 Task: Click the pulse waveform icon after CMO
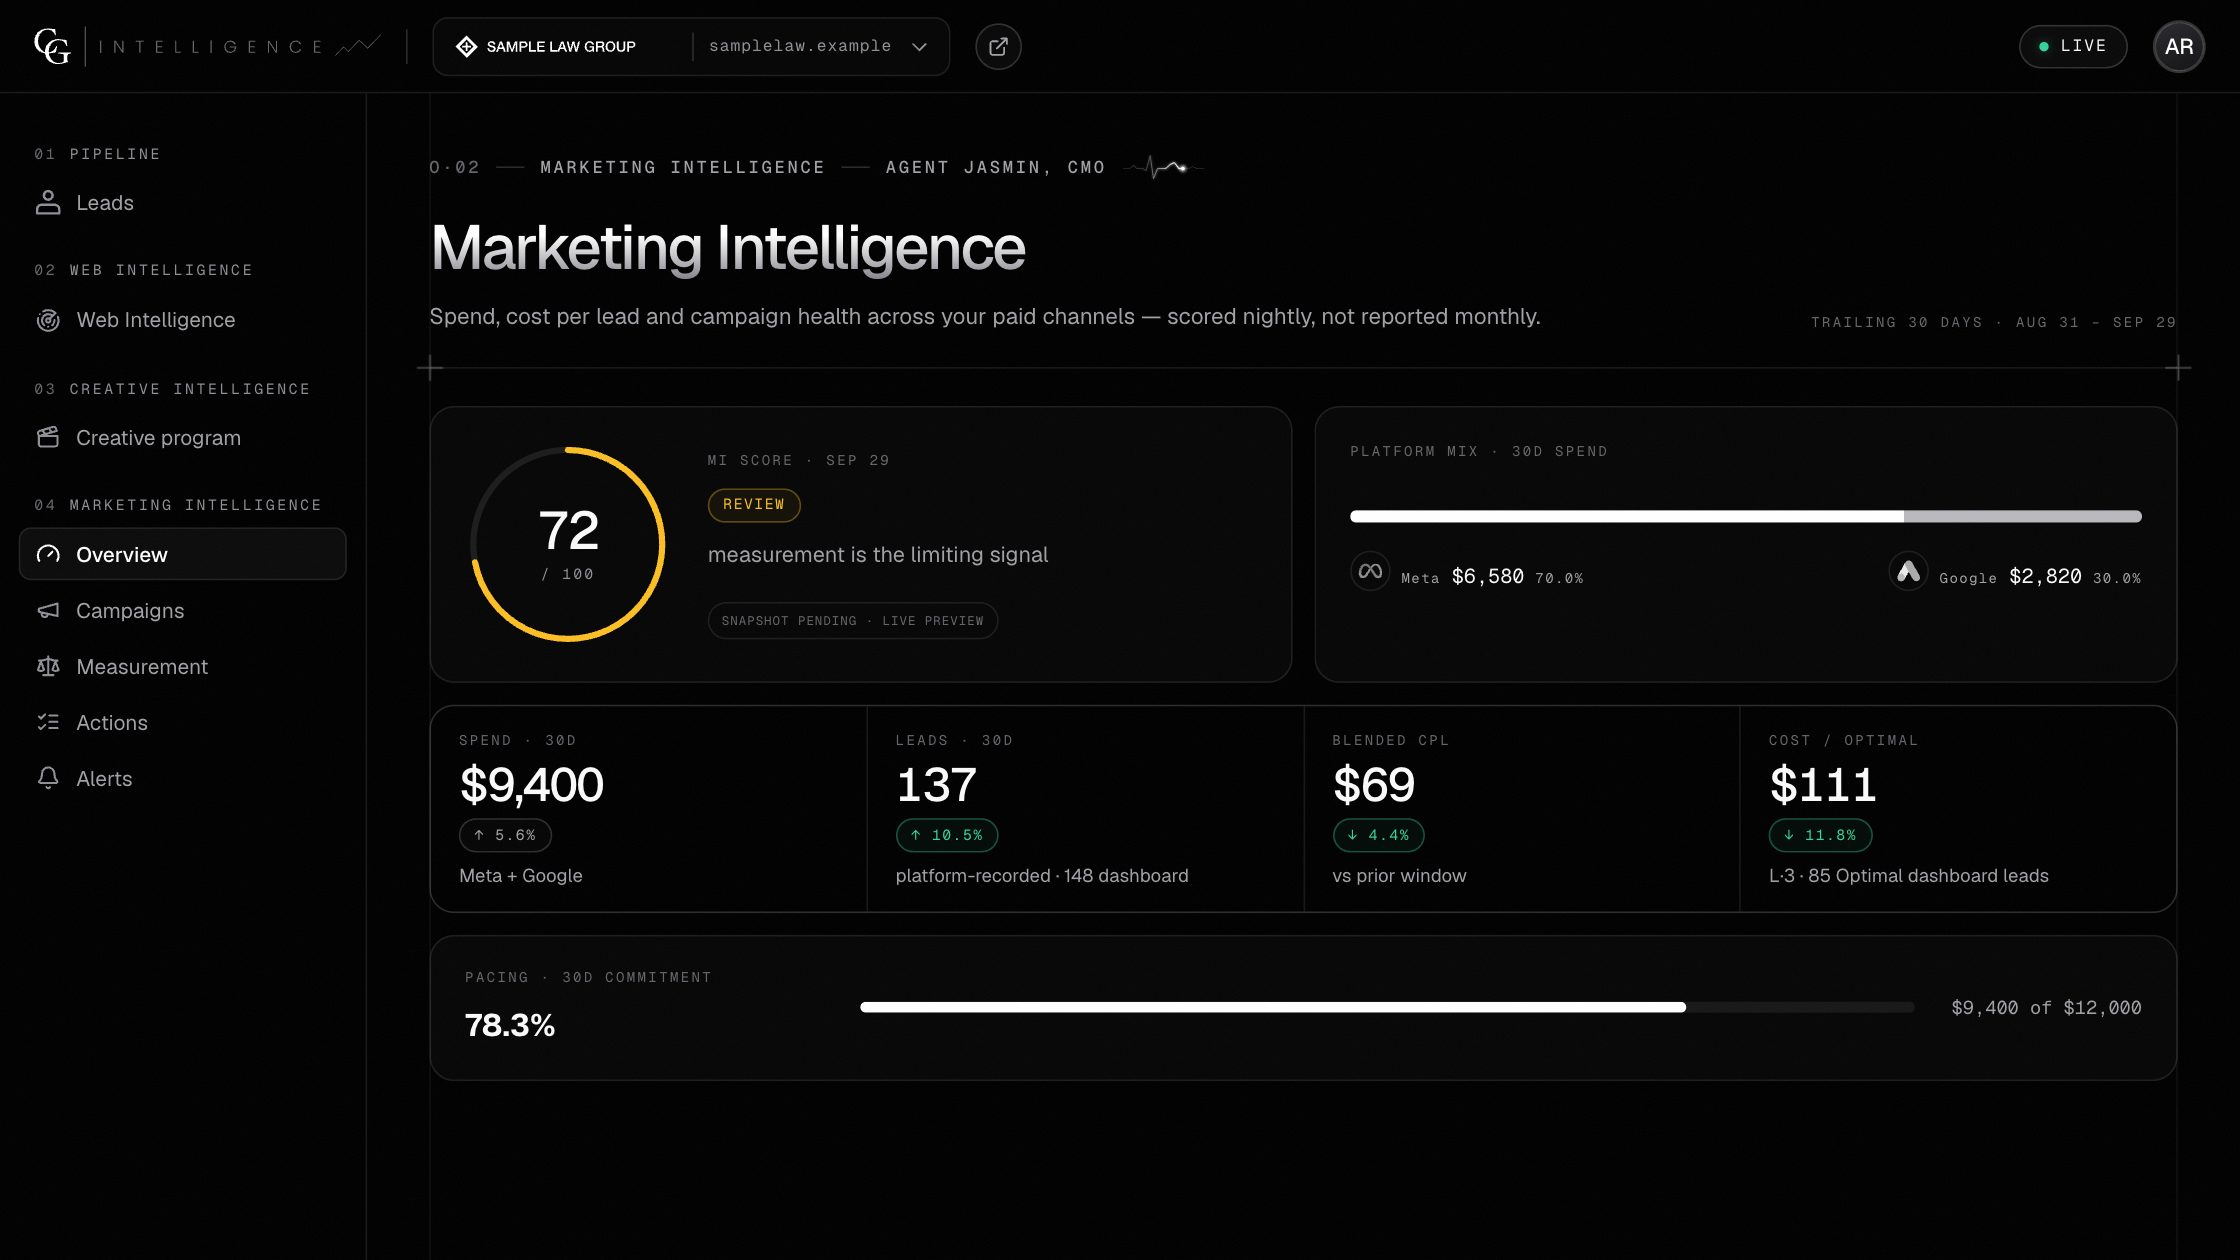coord(1163,167)
